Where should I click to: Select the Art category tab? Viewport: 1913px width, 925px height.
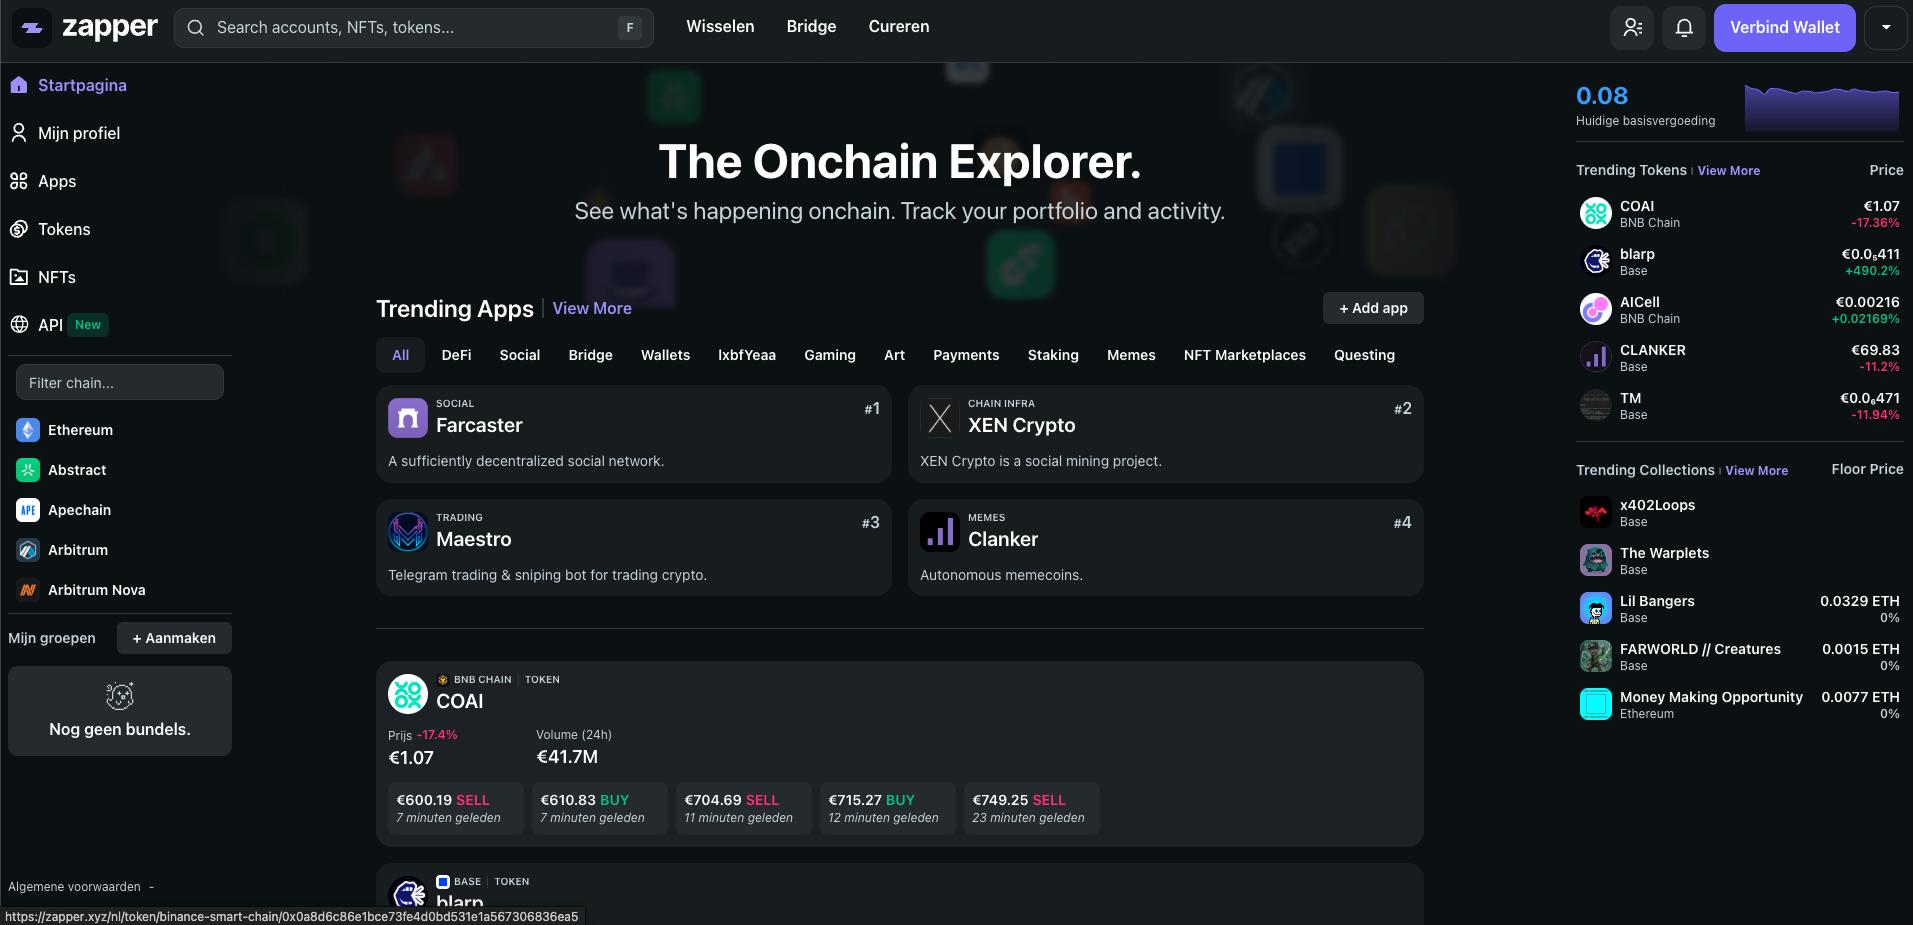895,355
